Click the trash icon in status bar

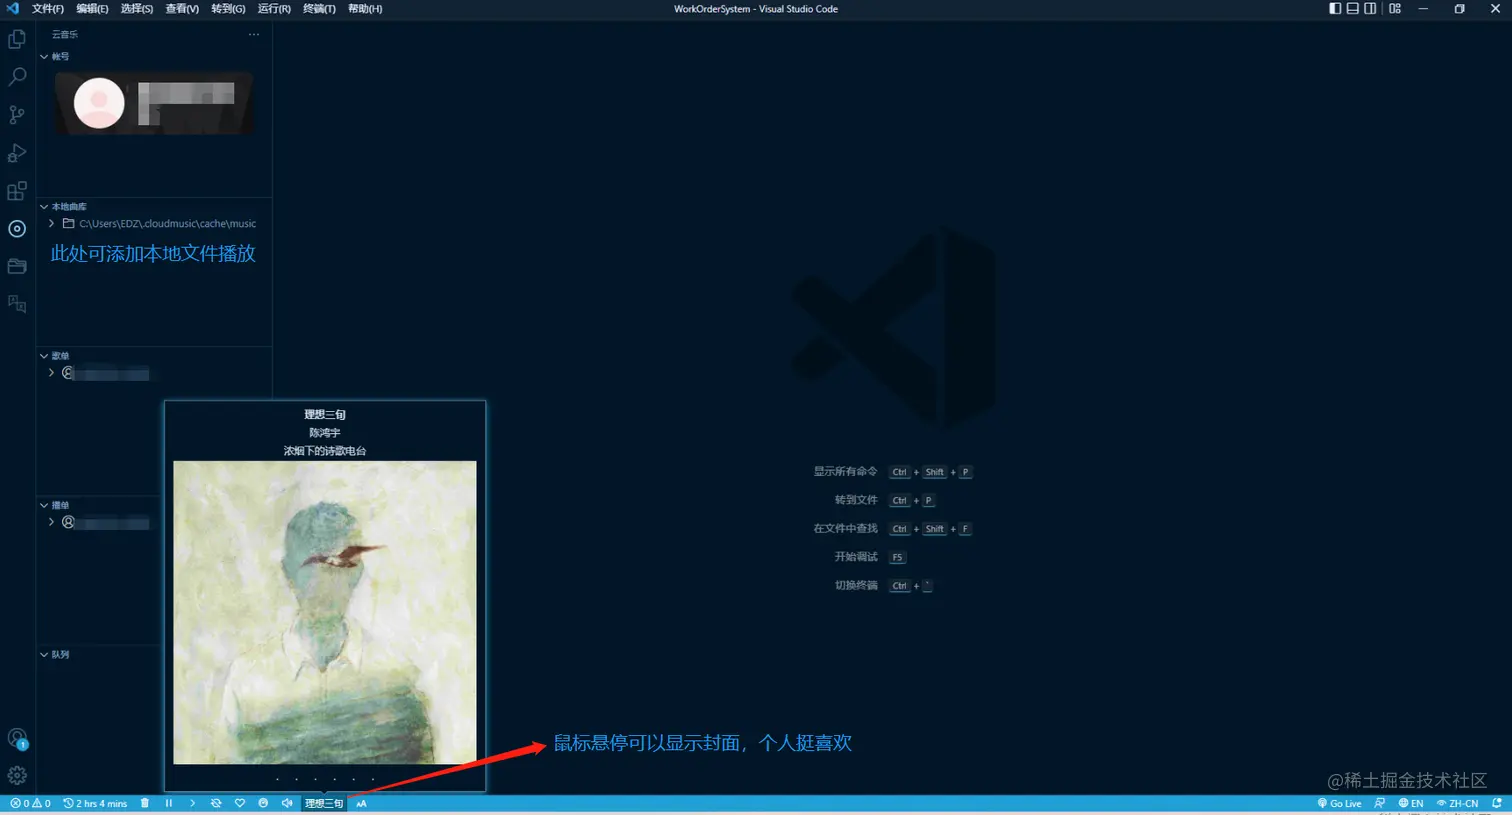(x=145, y=803)
